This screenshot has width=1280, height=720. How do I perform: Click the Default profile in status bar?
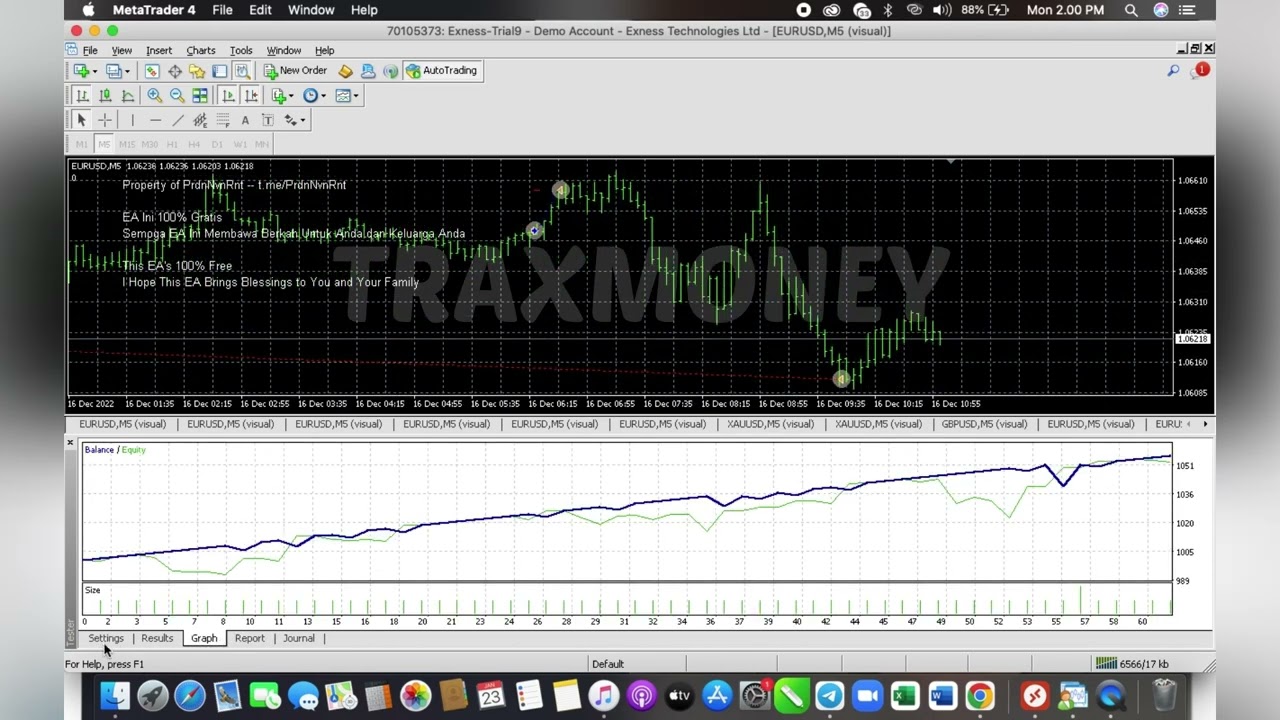click(607, 664)
